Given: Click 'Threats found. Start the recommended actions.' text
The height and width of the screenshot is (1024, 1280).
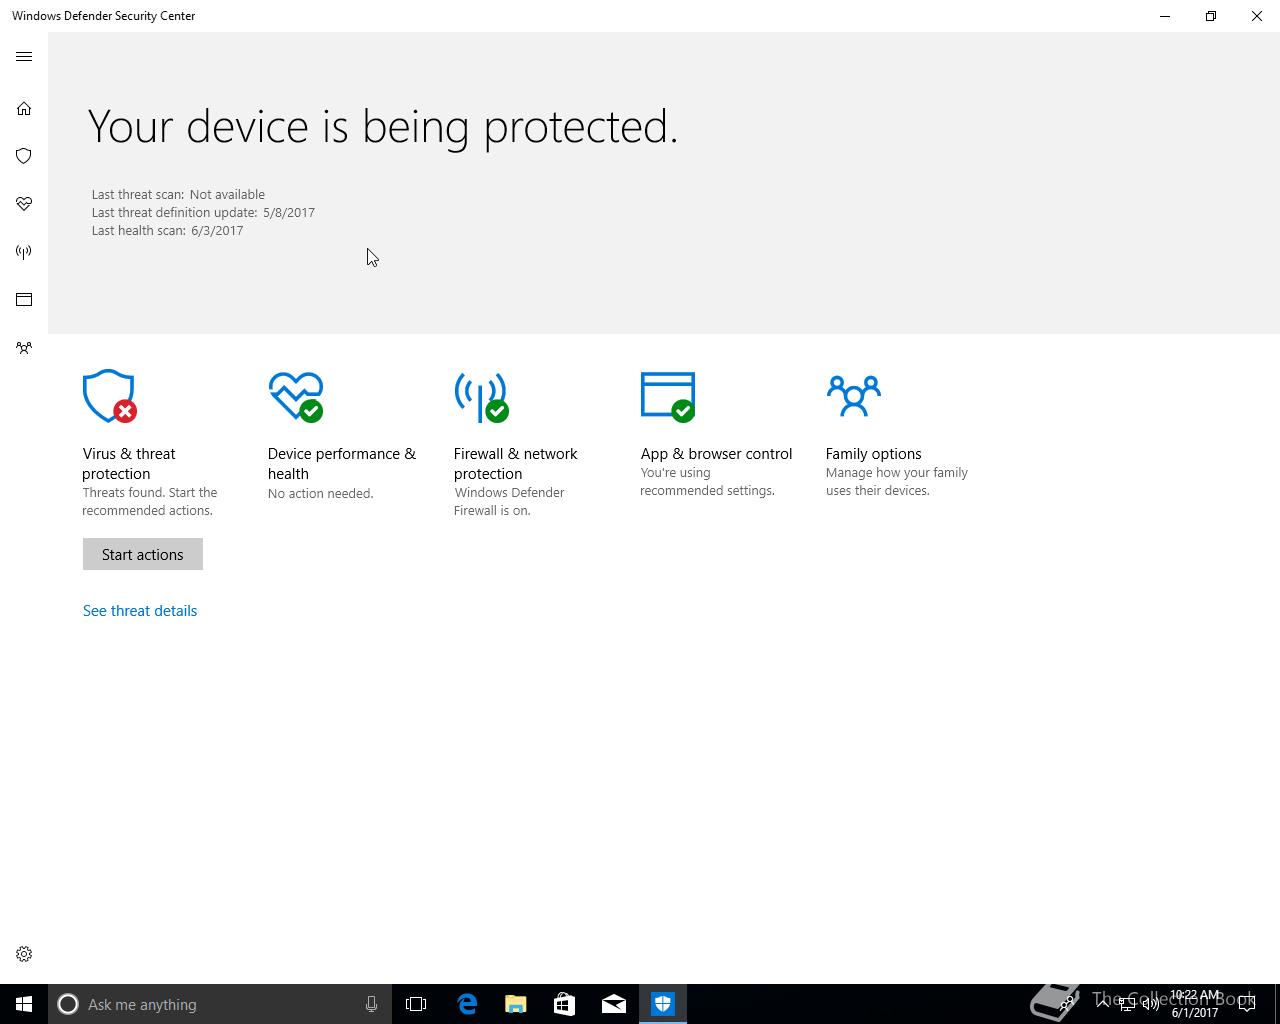Looking at the screenshot, I should (150, 502).
